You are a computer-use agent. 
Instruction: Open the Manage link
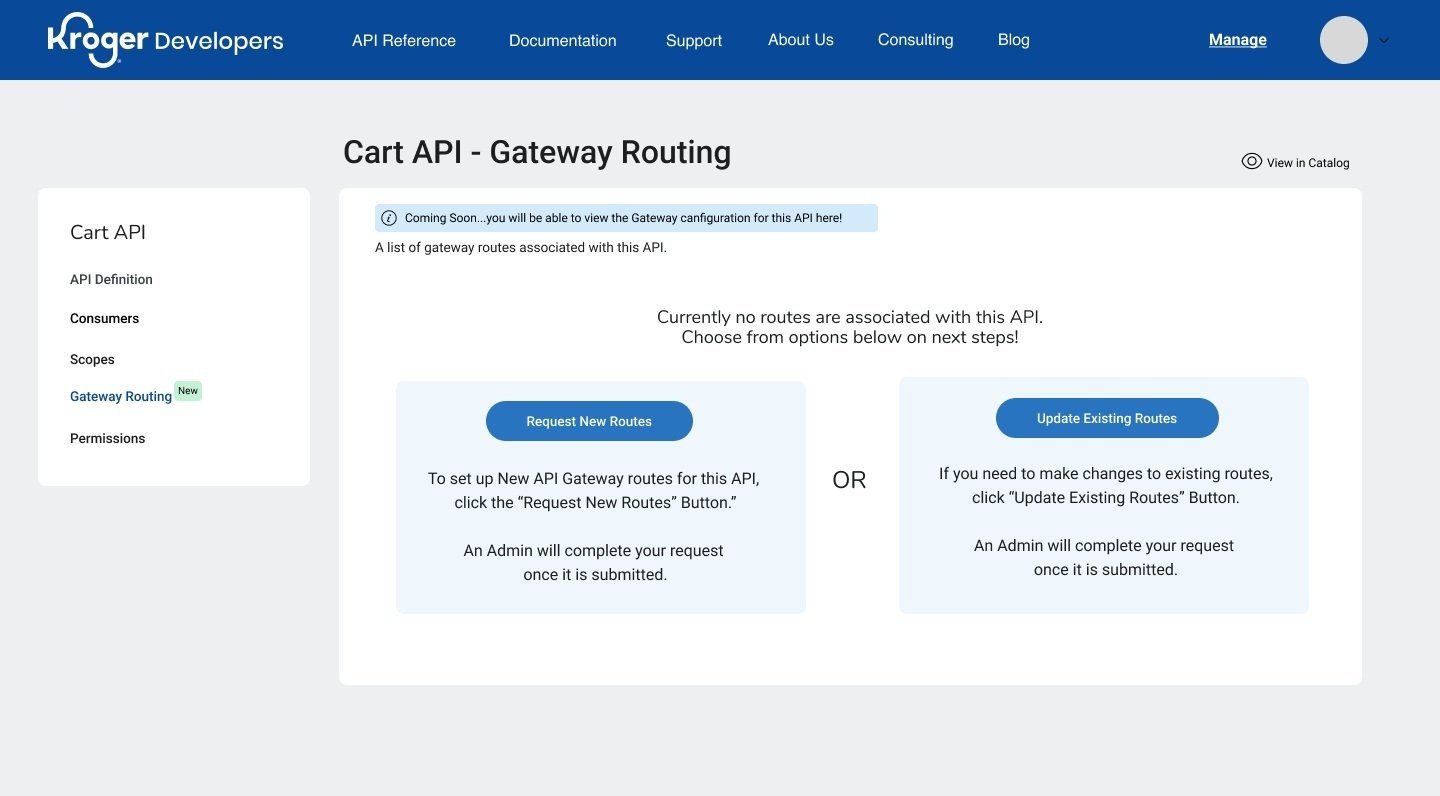click(1237, 40)
